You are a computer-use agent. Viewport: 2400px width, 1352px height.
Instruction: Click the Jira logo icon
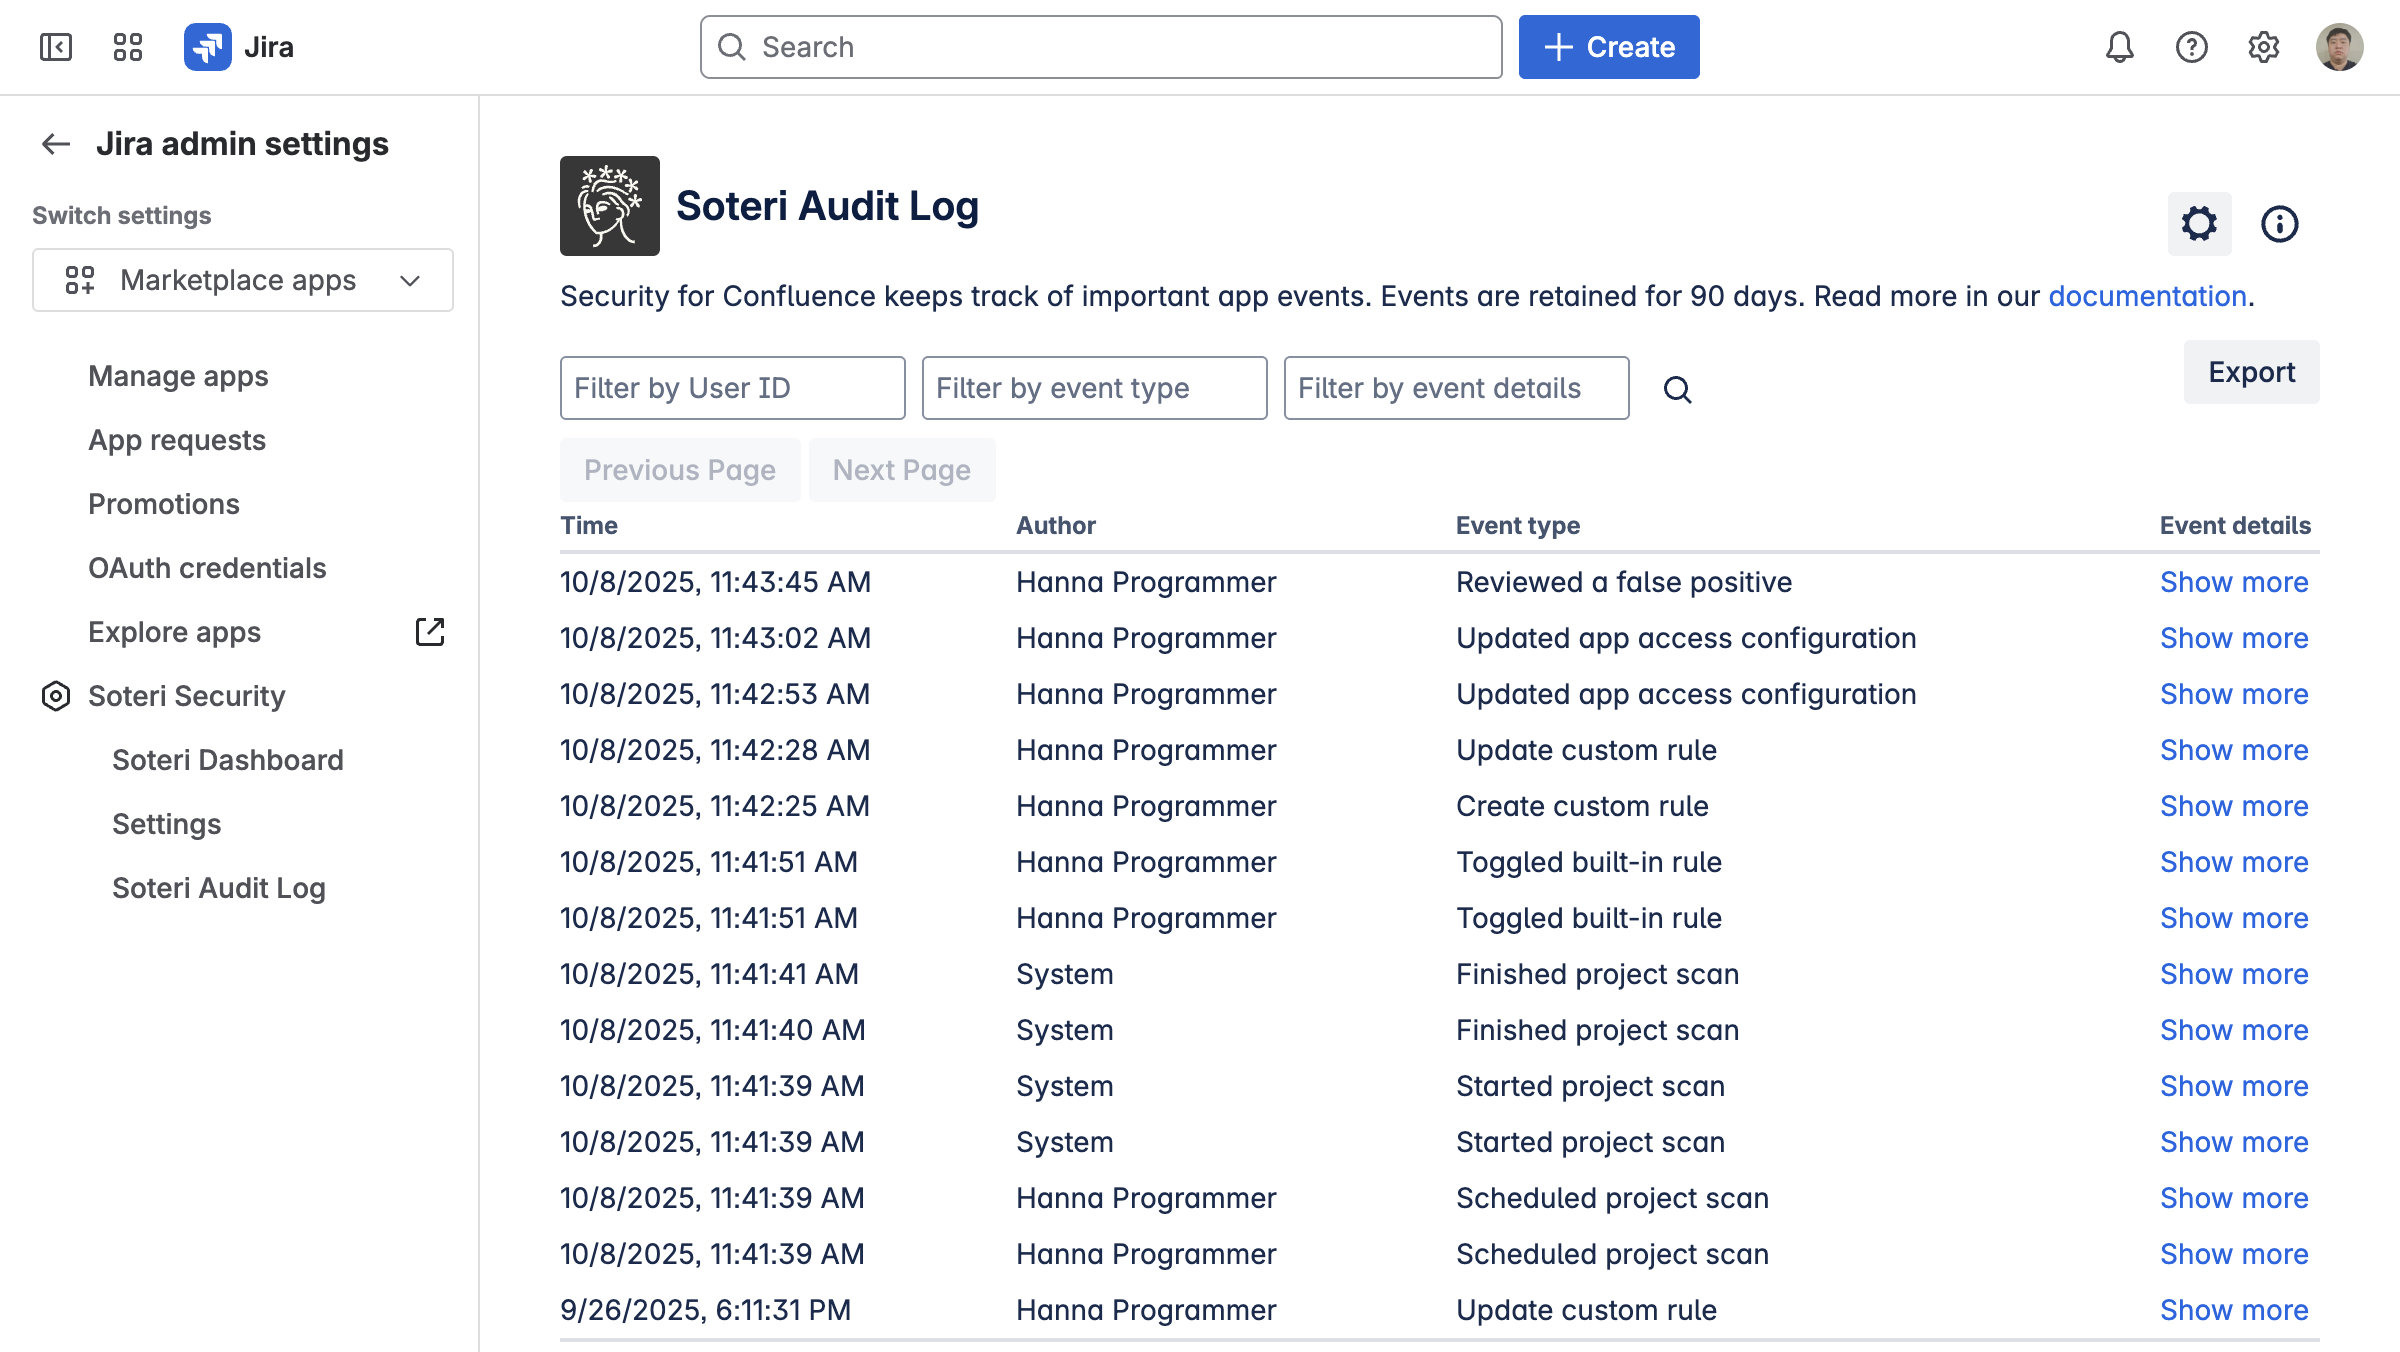[208, 47]
